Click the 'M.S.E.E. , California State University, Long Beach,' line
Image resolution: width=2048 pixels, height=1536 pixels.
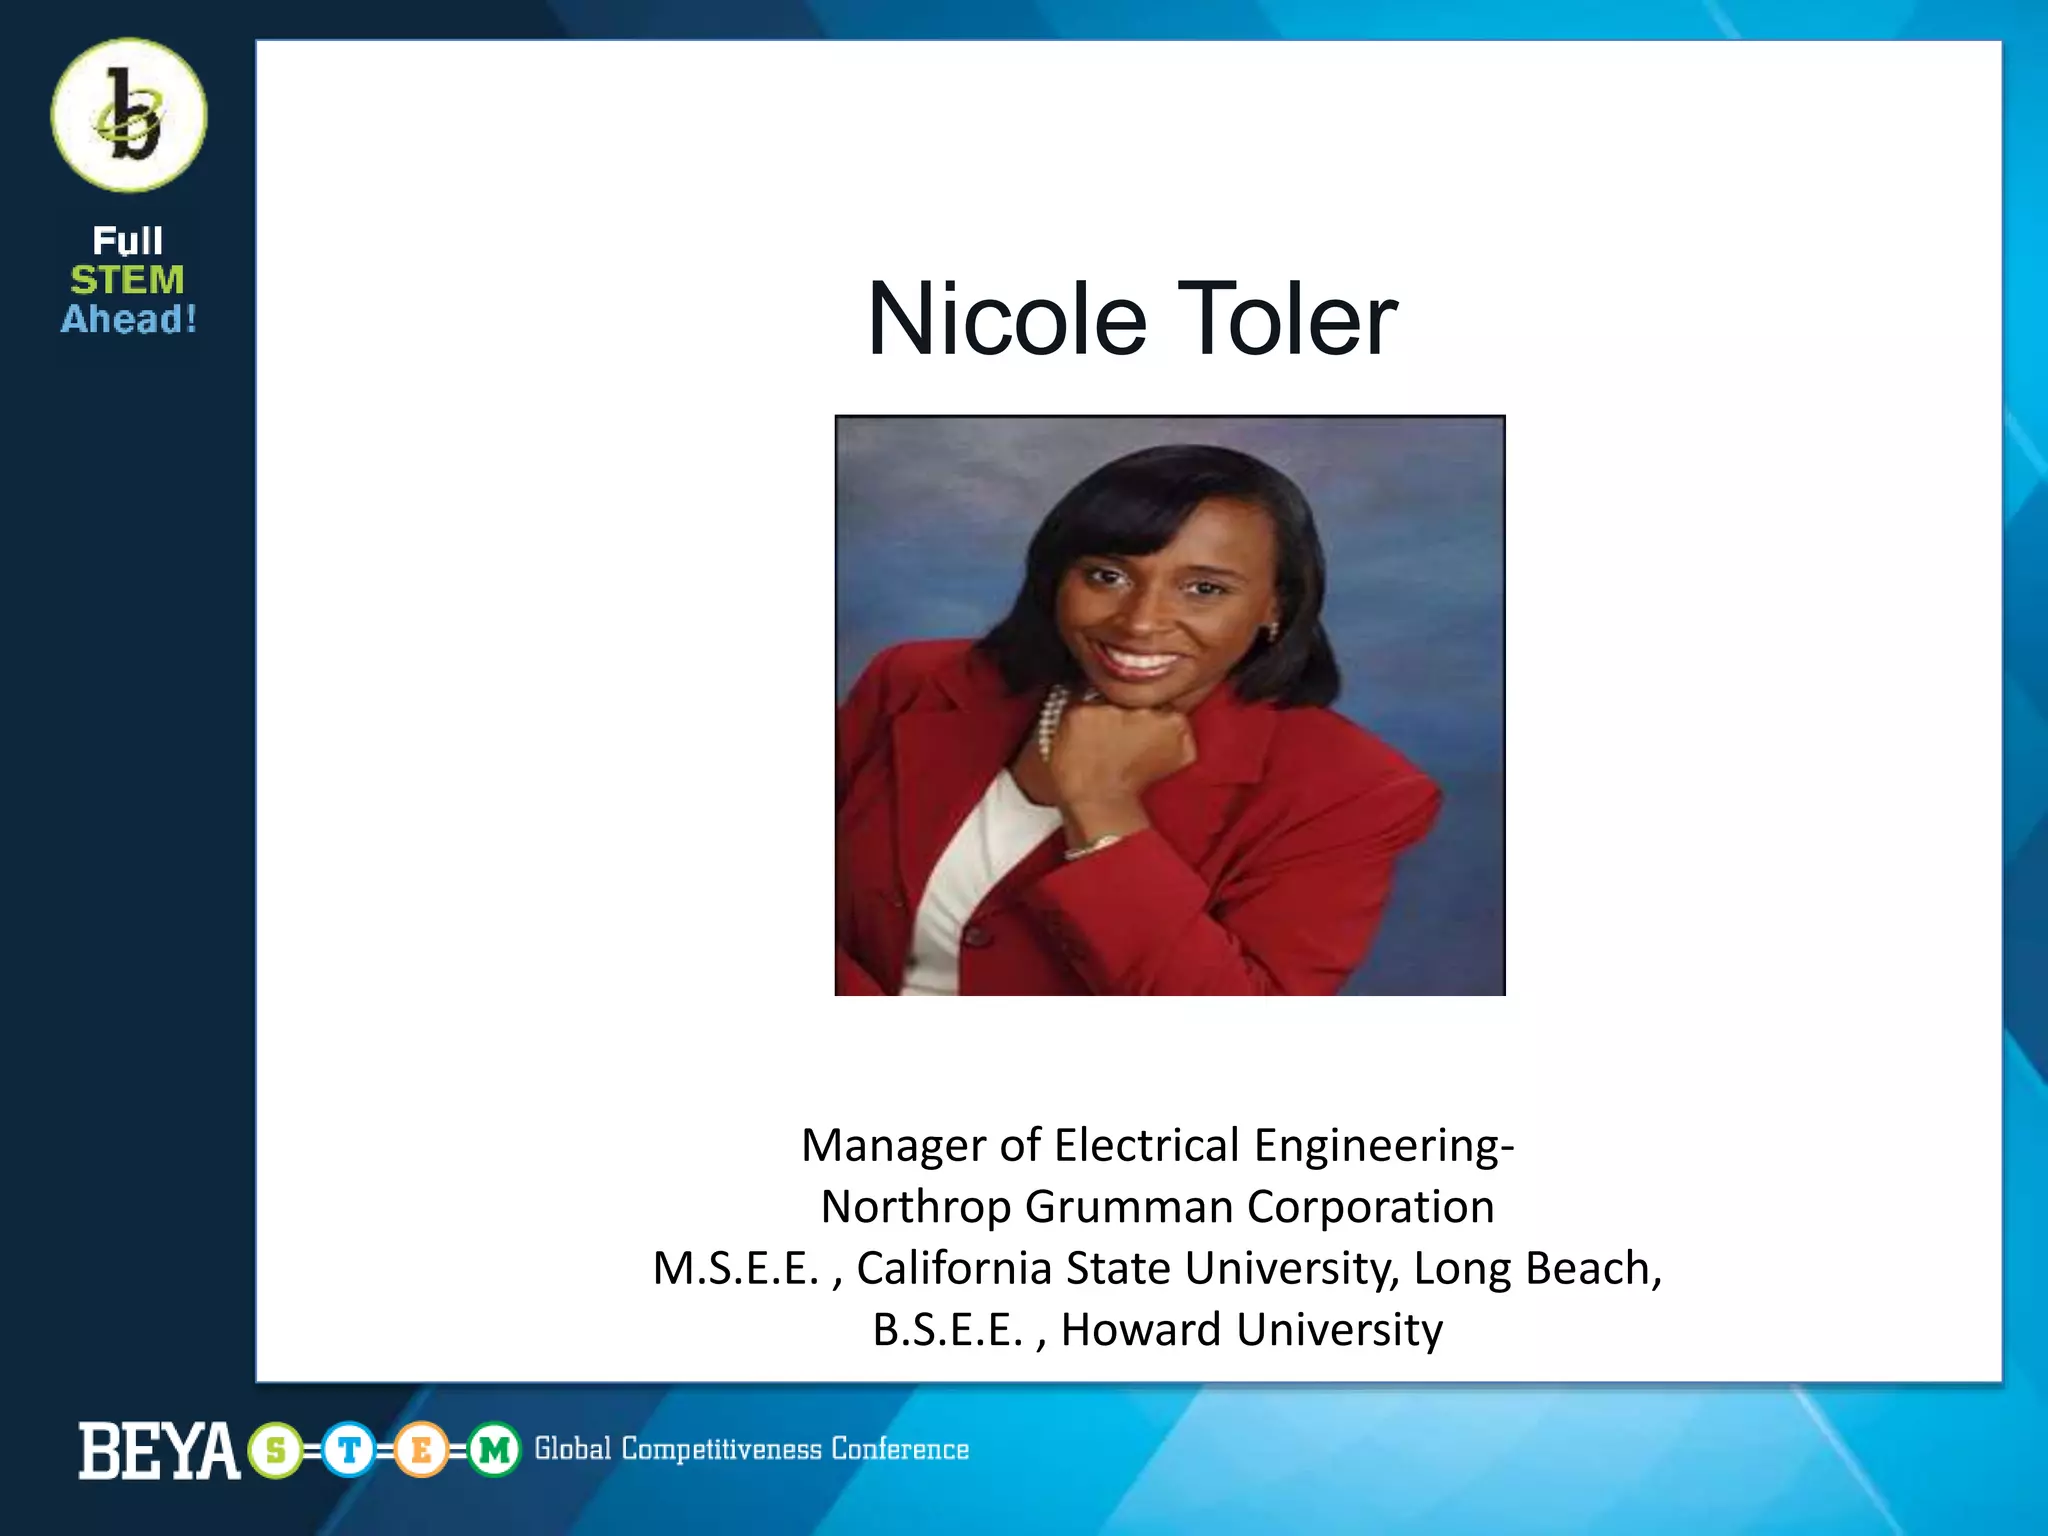(x=1158, y=1268)
